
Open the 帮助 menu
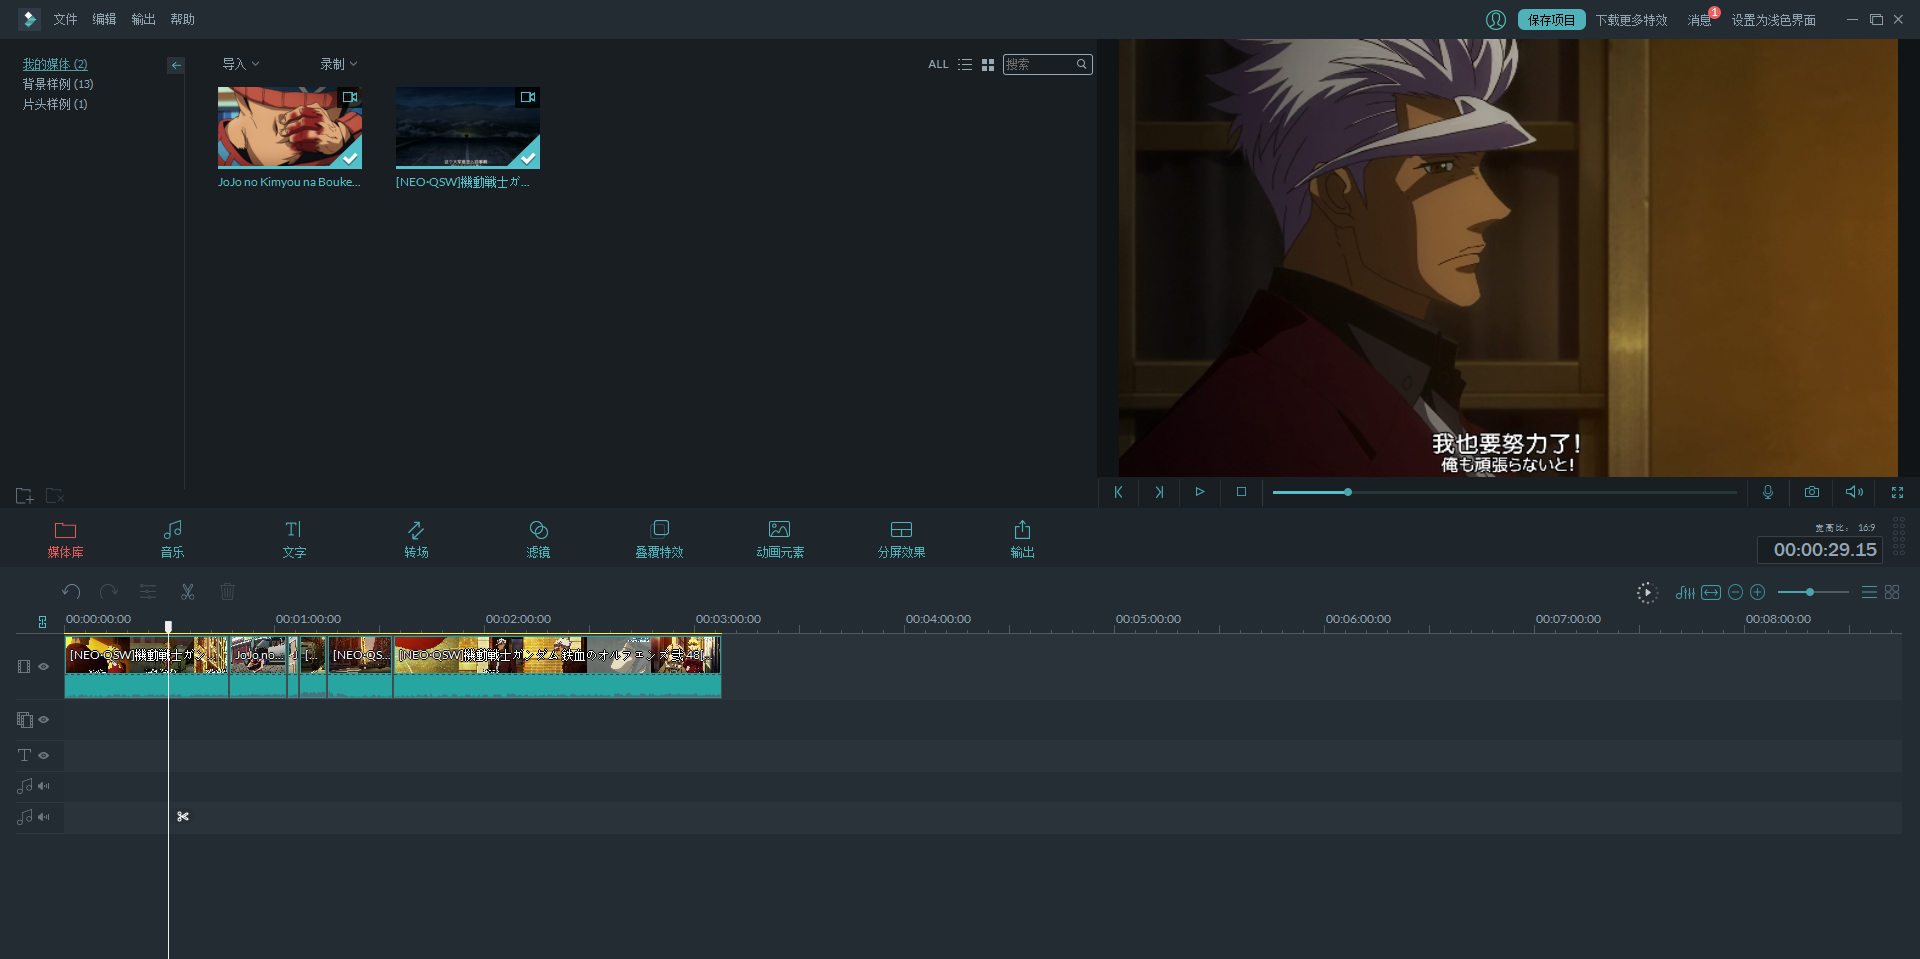(182, 20)
